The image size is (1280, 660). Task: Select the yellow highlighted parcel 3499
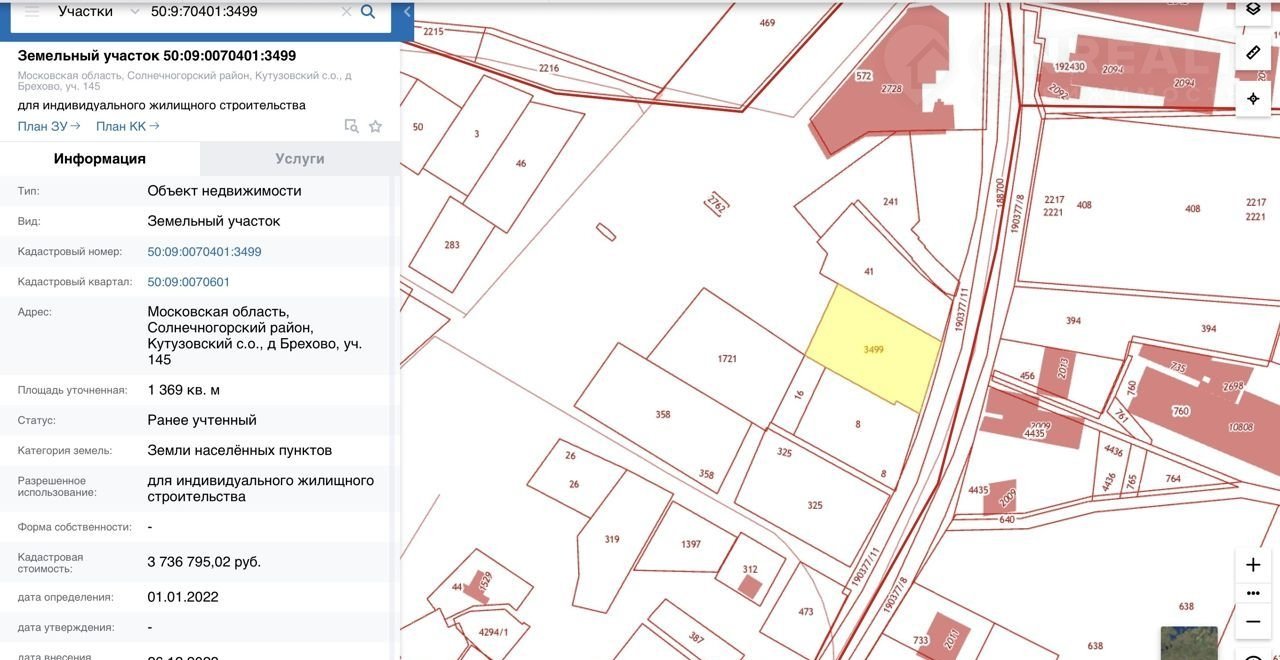pos(873,347)
